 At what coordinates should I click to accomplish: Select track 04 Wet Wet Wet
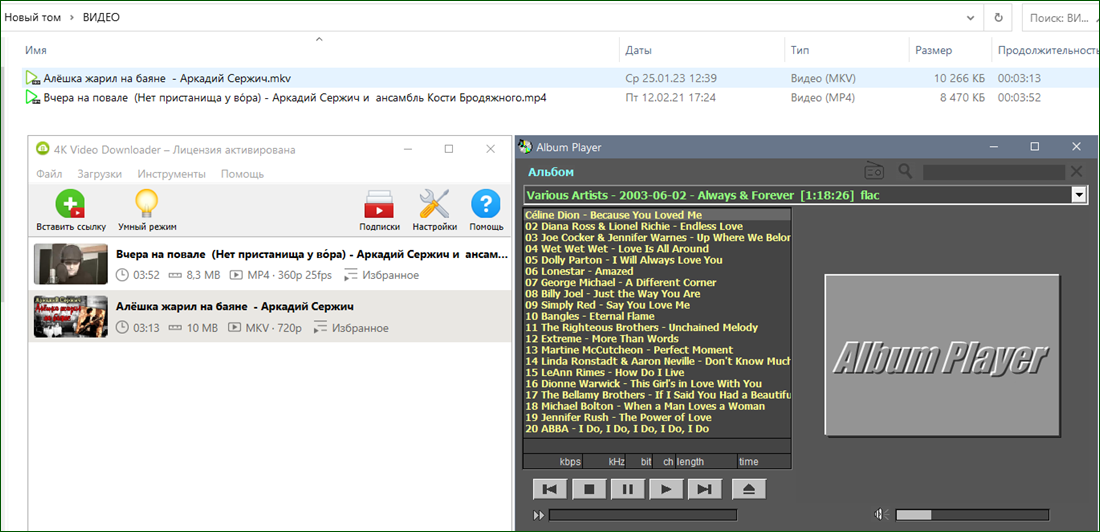click(x=657, y=248)
